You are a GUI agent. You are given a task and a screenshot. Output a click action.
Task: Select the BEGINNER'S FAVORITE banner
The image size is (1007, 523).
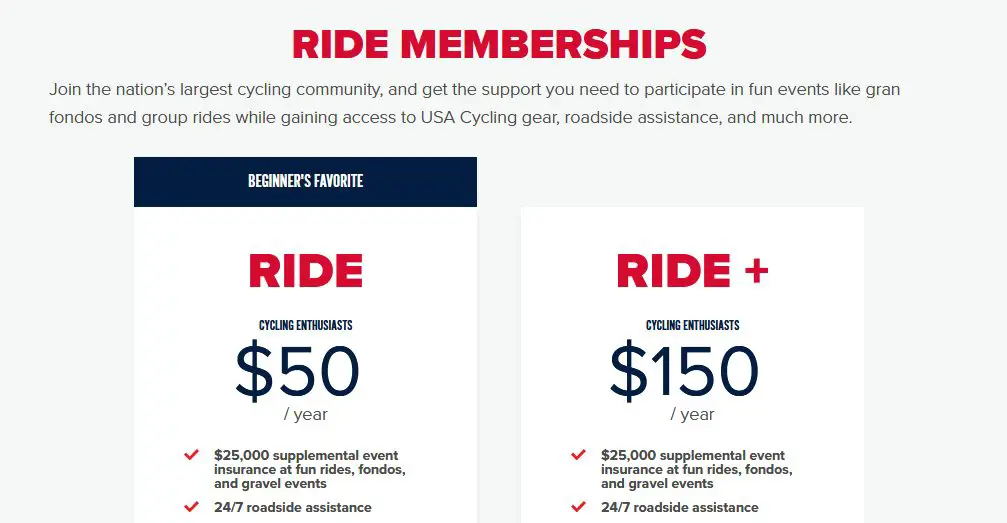(305, 182)
